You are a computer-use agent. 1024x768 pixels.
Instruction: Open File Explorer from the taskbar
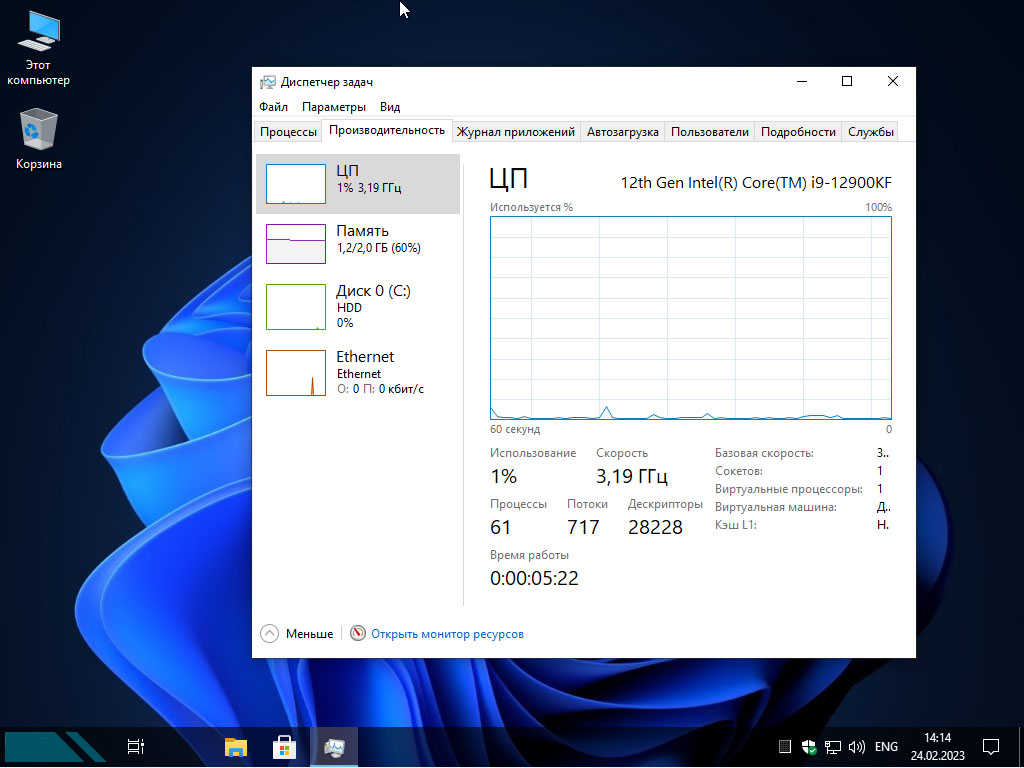[x=236, y=746]
